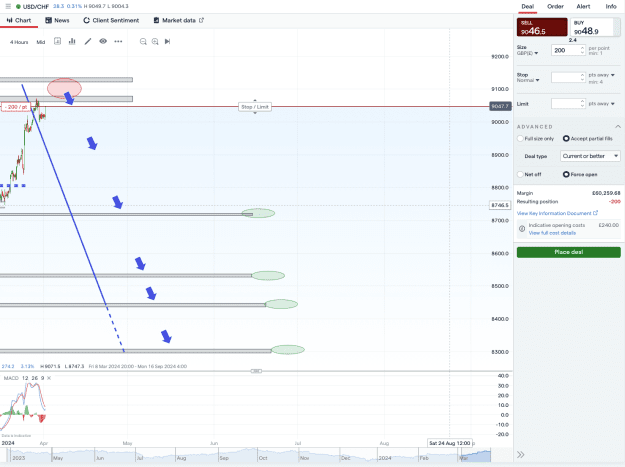This screenshot has width=625, height=467.
Task: Click the Stop distance input field
Action: click(565, 77)
